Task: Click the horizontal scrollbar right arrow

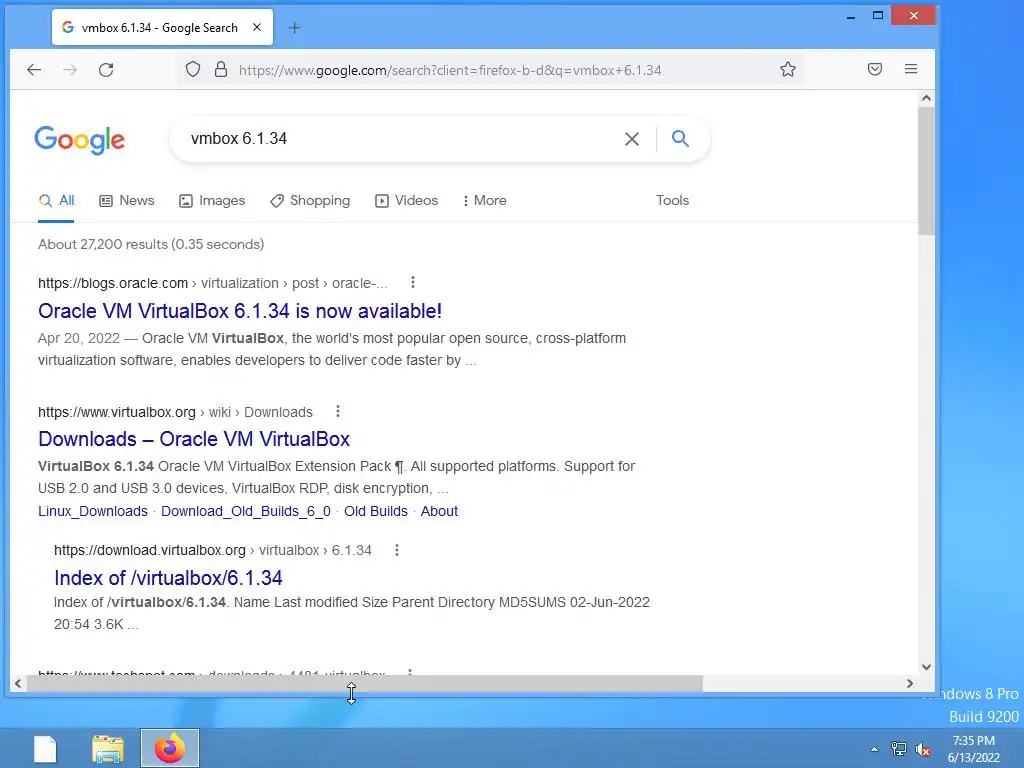Action: (x=910, y=683)
